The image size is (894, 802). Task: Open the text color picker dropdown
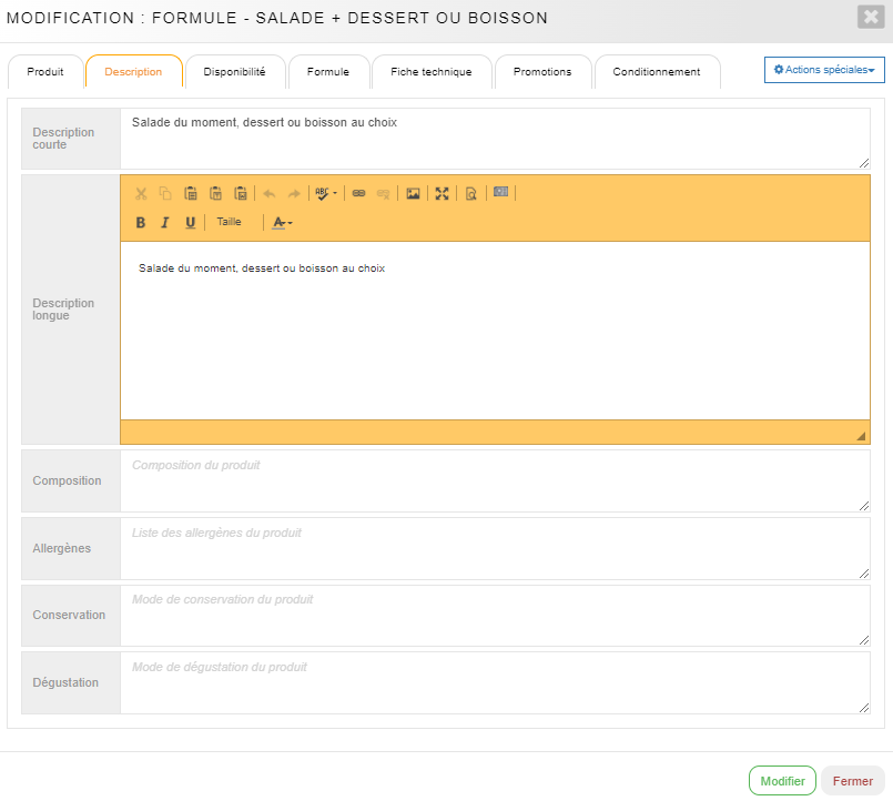click(x=283, y=223)
